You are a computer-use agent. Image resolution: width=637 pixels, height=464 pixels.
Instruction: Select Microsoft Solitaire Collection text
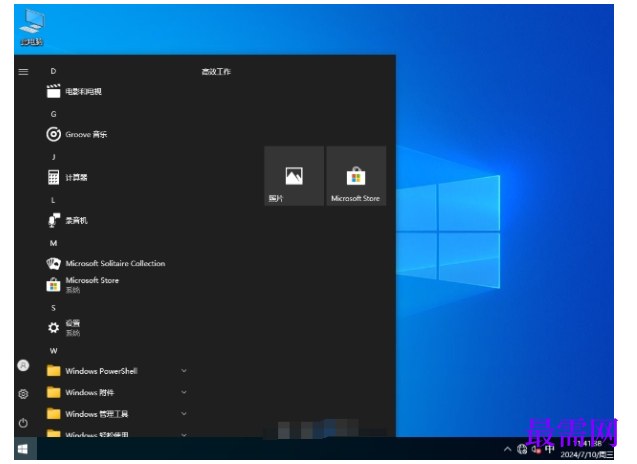click(115, 263)
